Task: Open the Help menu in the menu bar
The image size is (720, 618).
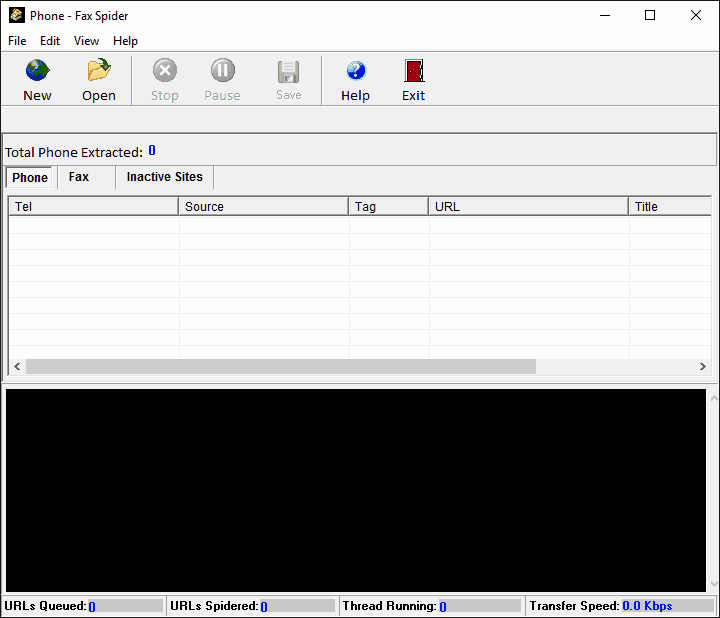Action: [x=125, y=41]
